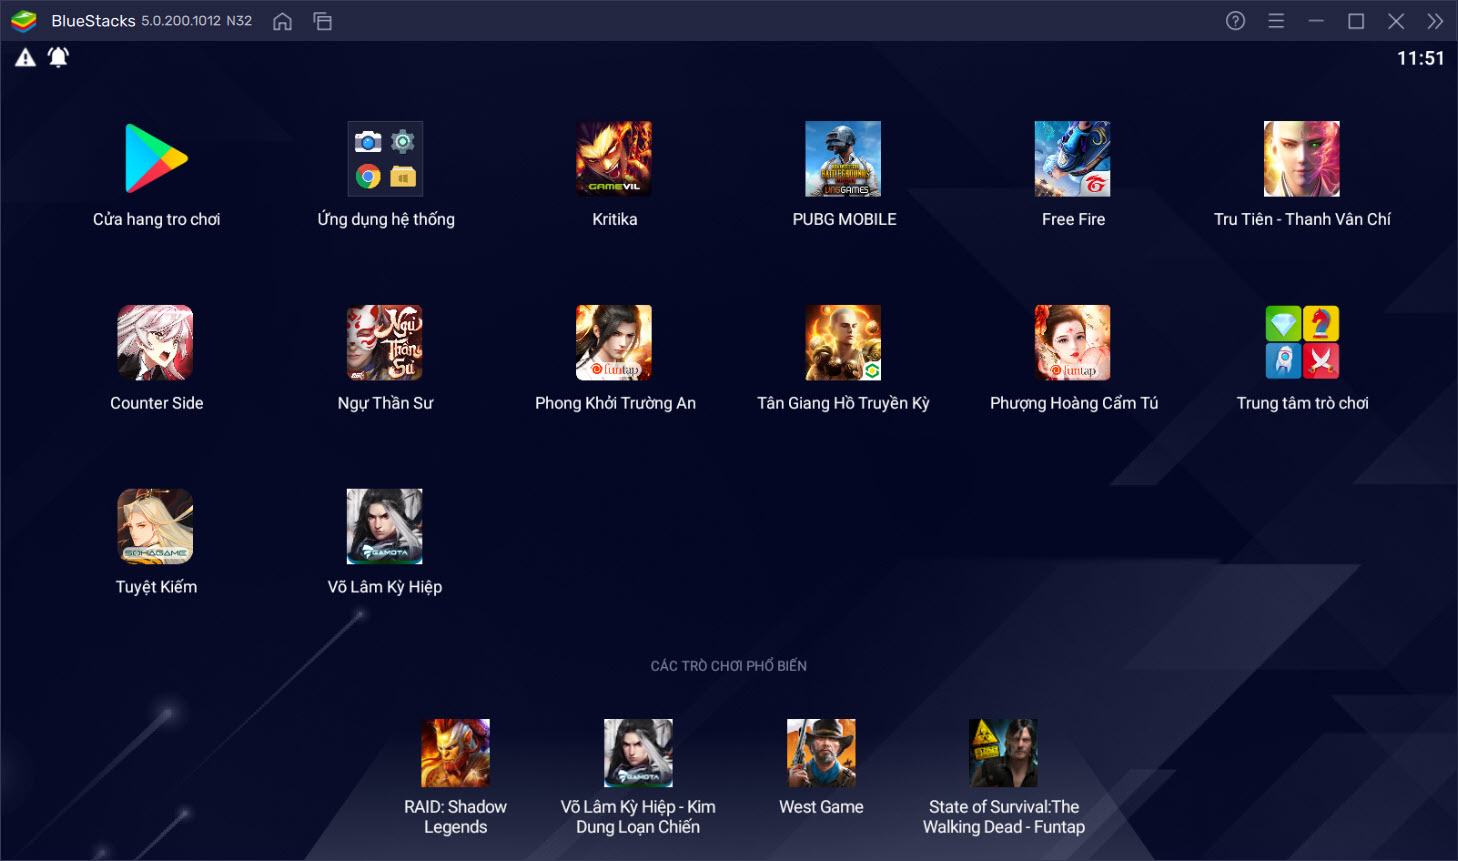This screenshot has width=1458, height=861.
Task: Open the Ngự Thần Sư game icon
Action: point(385,342)
